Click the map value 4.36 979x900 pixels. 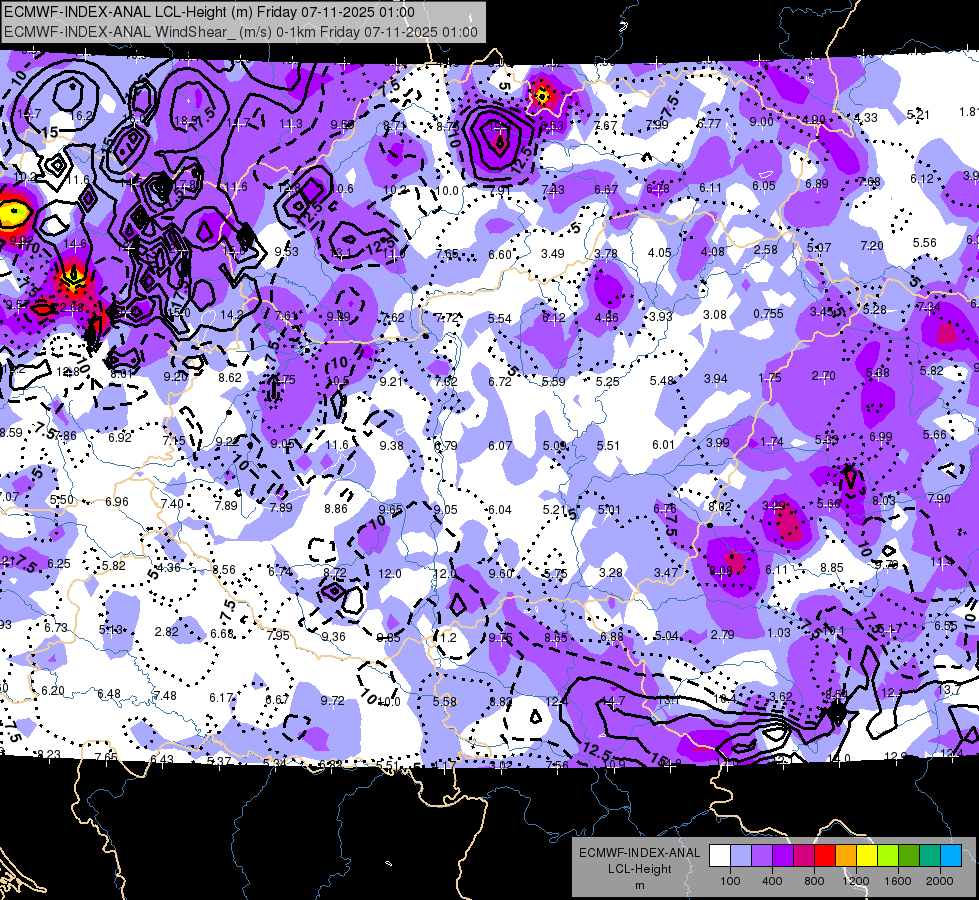(x=169, y=568)
